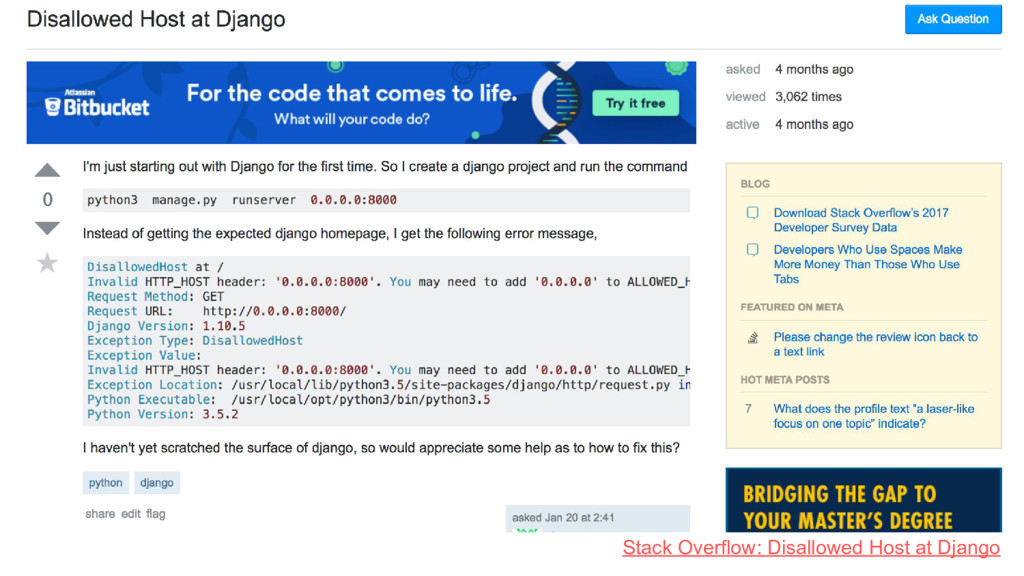Click the edit link under the question

131,514
